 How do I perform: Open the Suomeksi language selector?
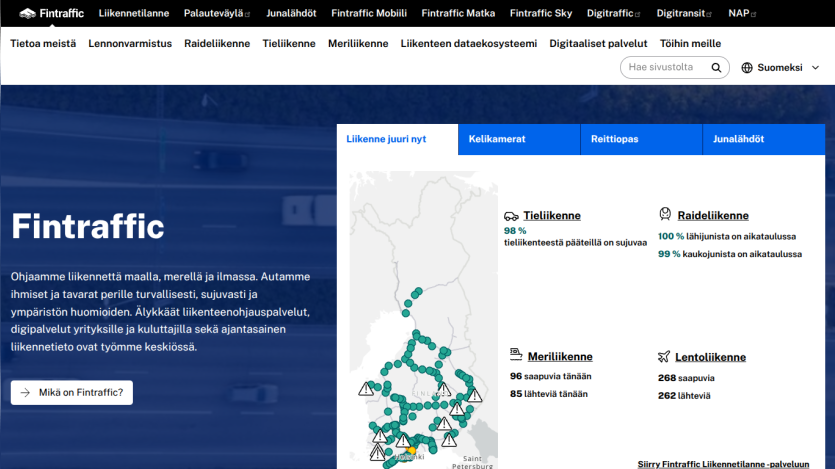tap(780, 68)
